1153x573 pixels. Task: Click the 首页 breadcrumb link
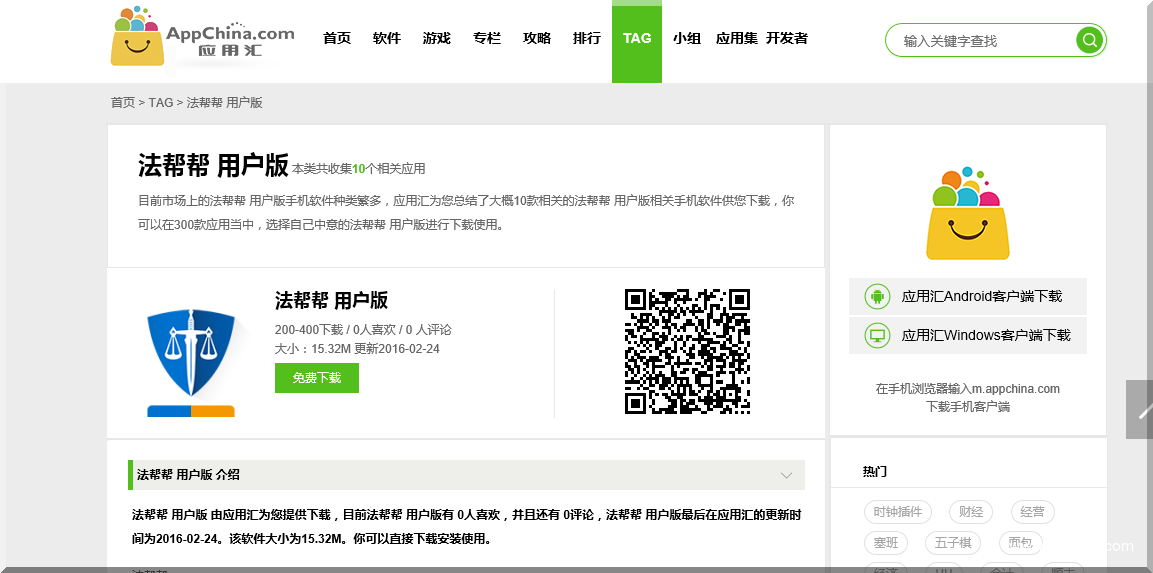(122, 102)
